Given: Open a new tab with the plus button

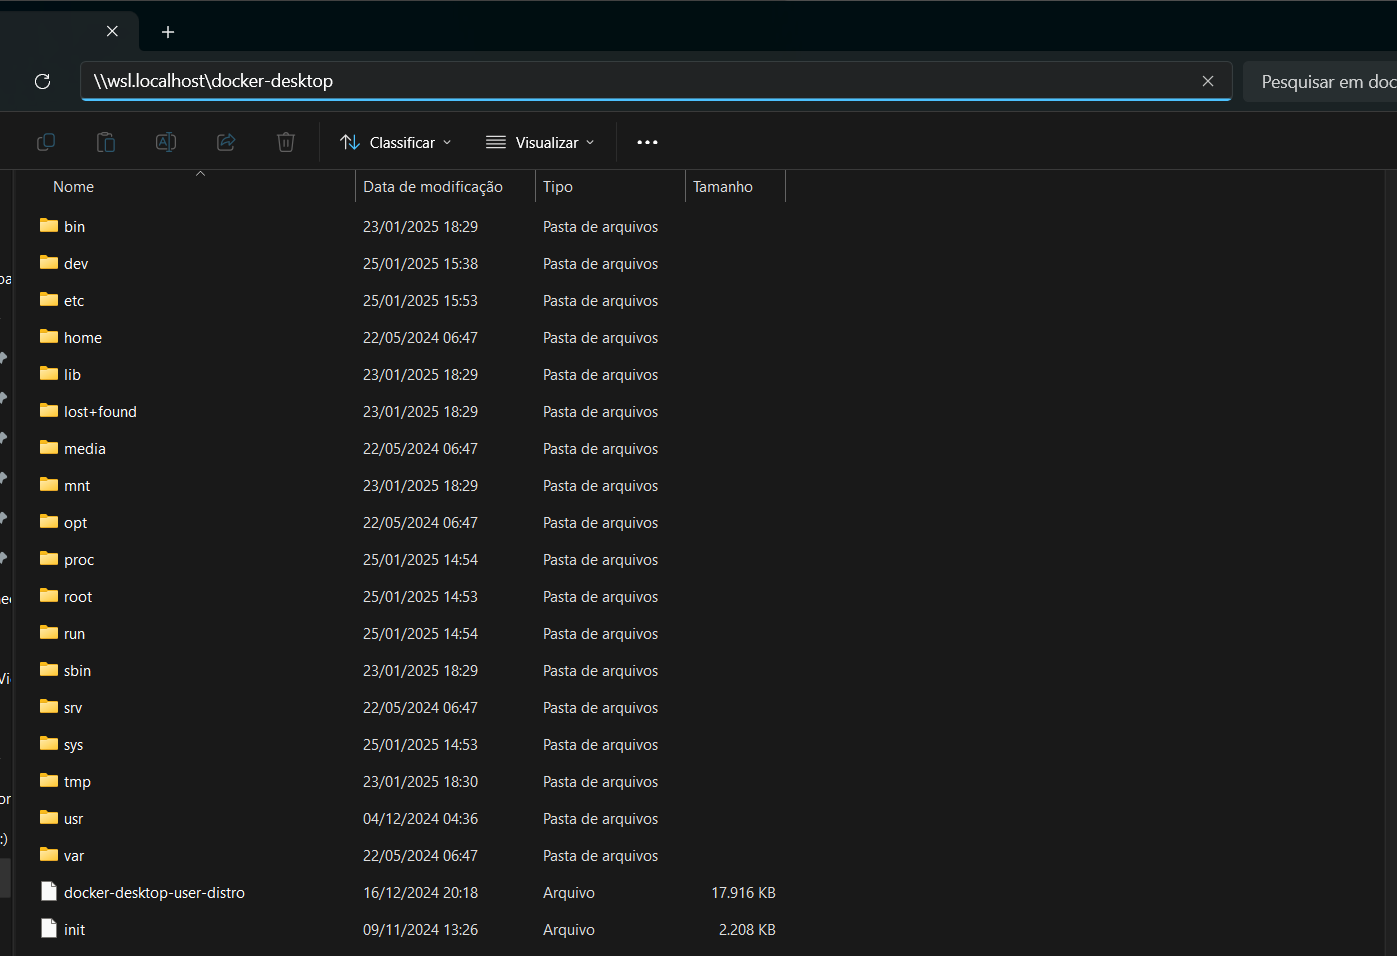Looking at the screenshot, I should [168, 32].
